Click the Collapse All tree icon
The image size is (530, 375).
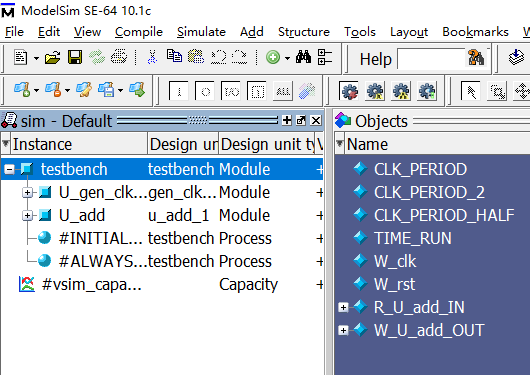click(325, 57)
